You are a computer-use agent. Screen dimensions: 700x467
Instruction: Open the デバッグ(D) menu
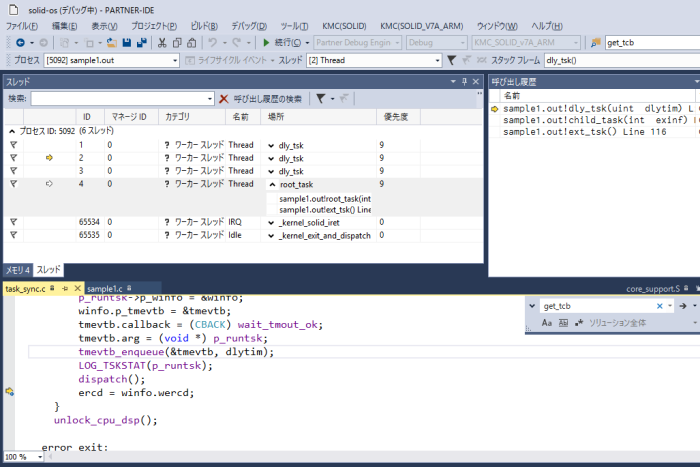tap(248, 25)
